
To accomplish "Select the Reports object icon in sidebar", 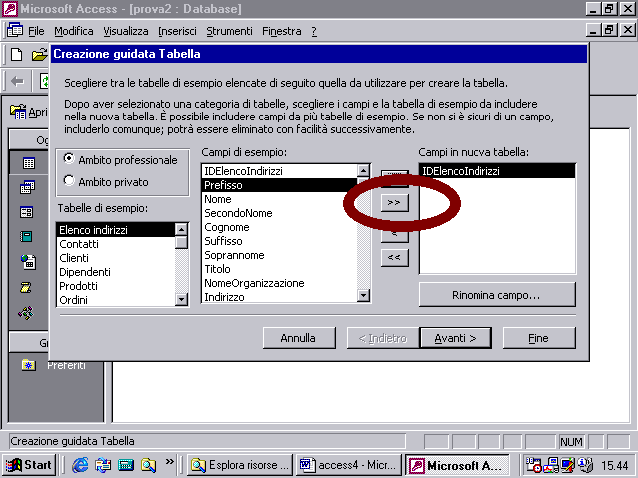I will (x=26, y=236).
